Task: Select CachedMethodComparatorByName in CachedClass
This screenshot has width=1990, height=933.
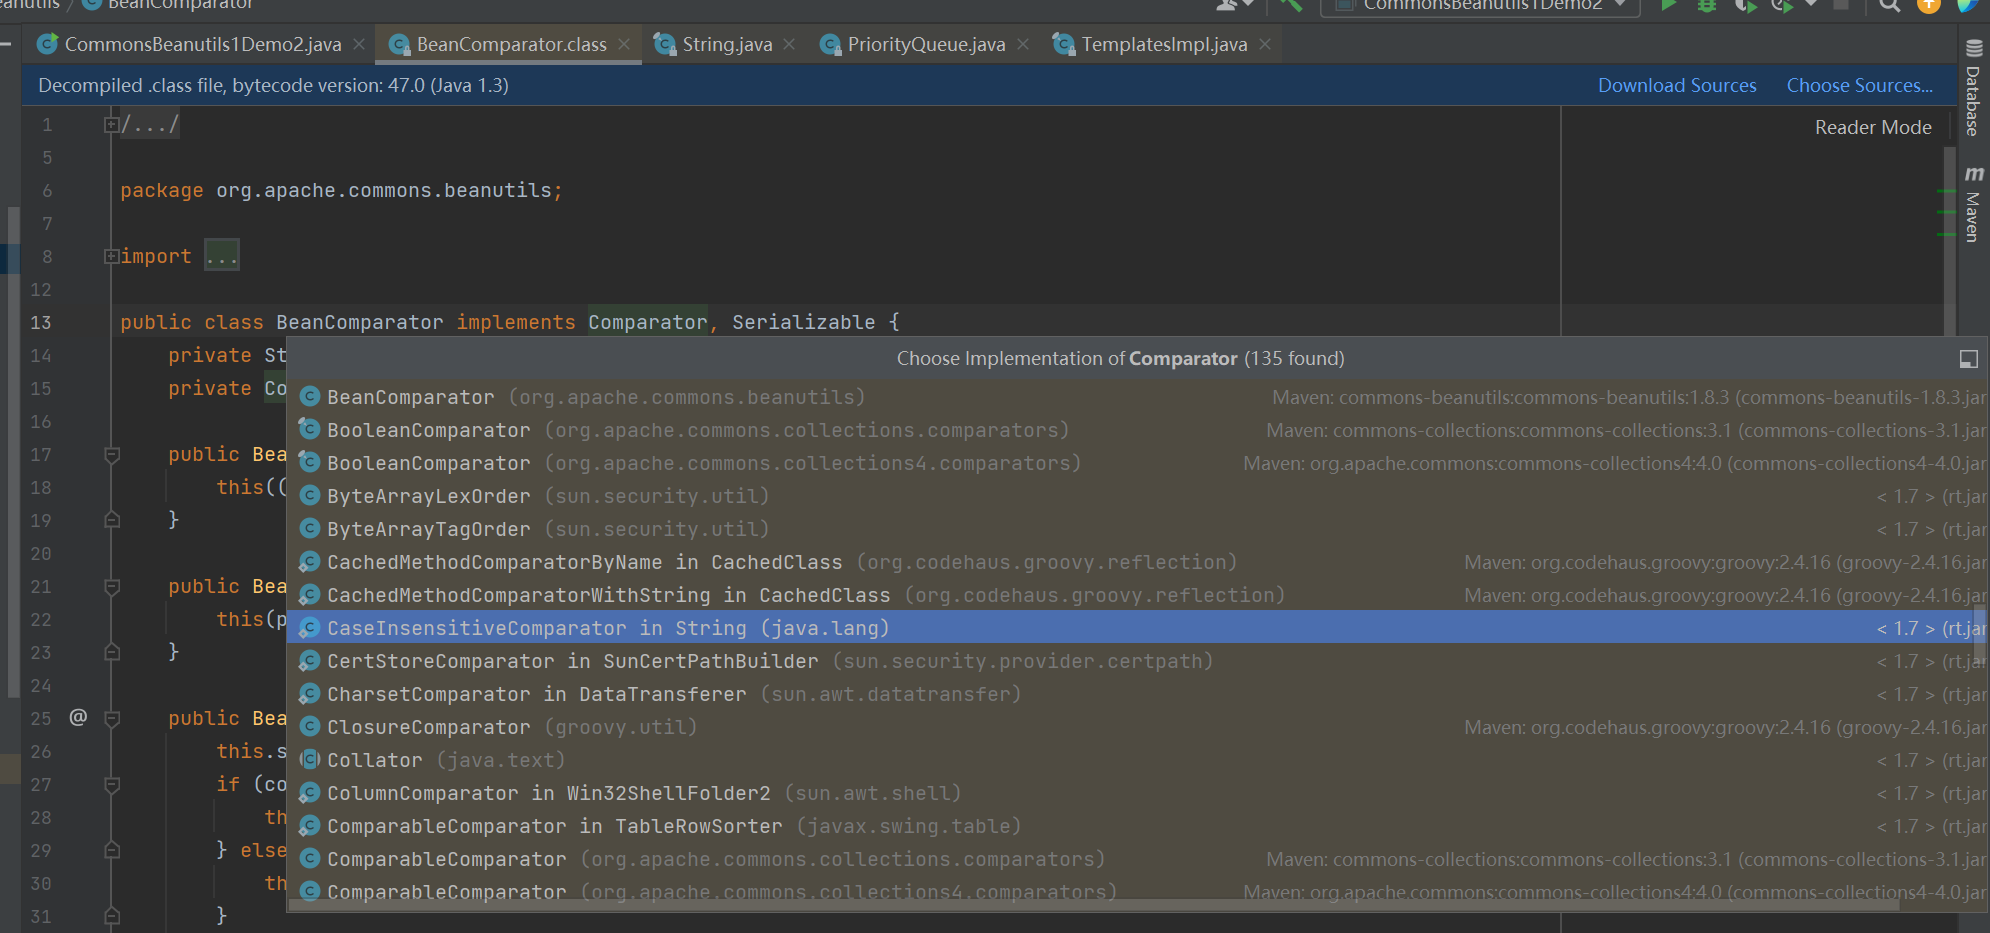Action: click(1137, 562)
